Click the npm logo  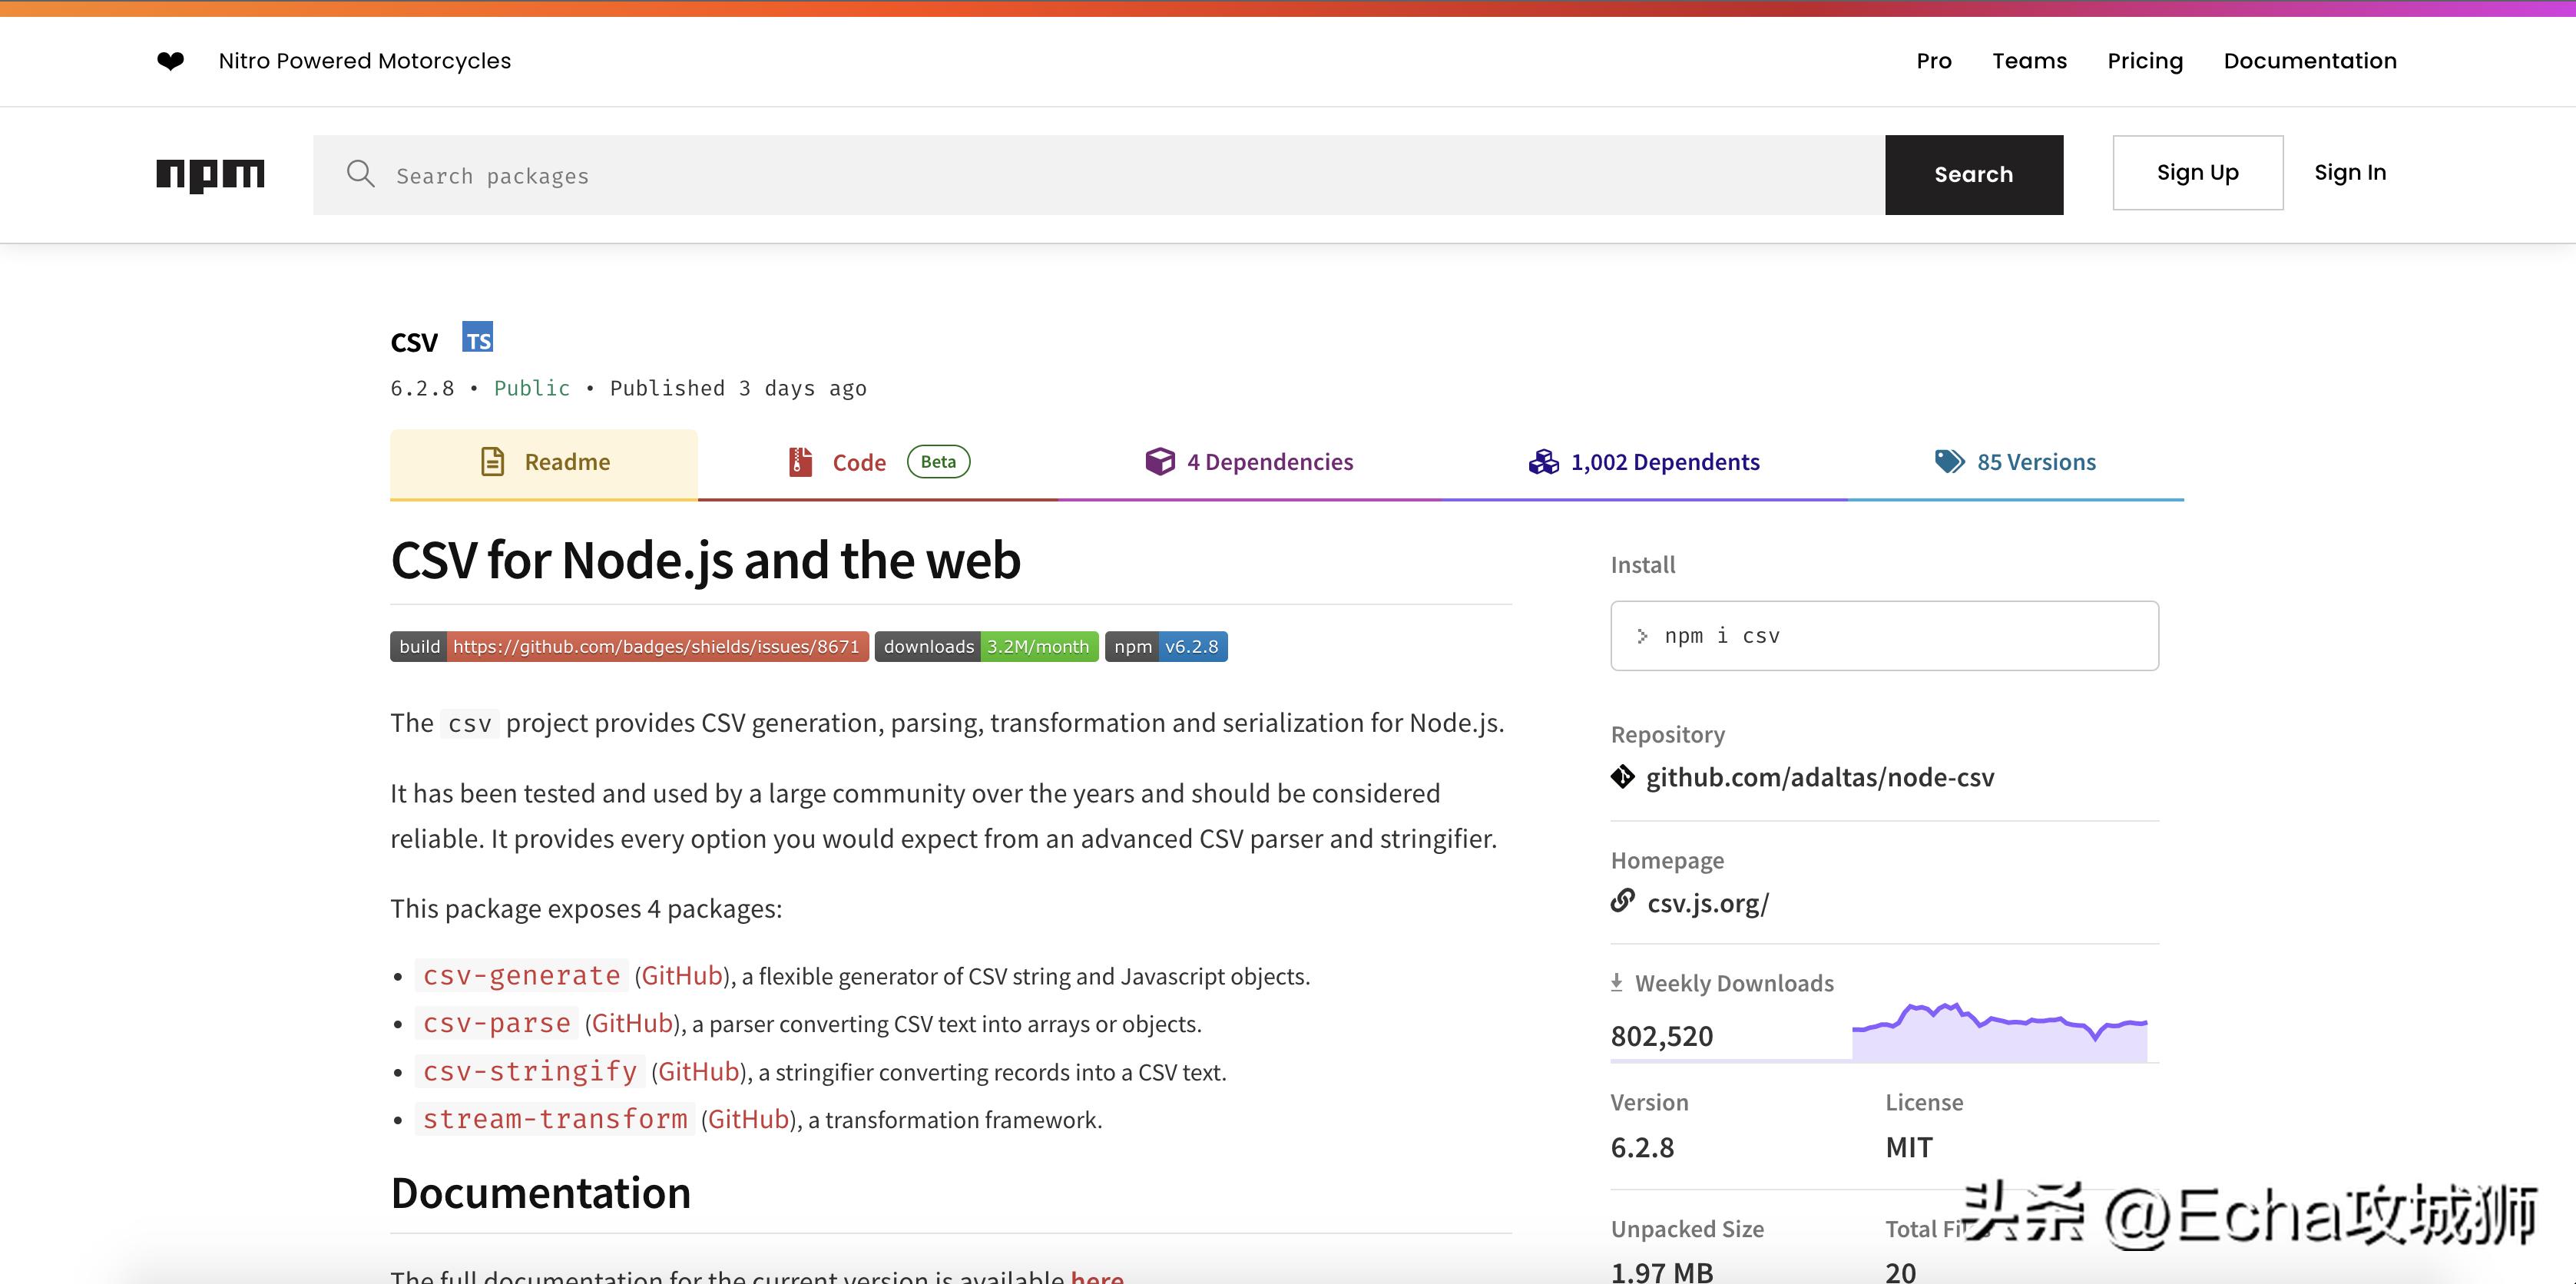(x=210, y=174)
